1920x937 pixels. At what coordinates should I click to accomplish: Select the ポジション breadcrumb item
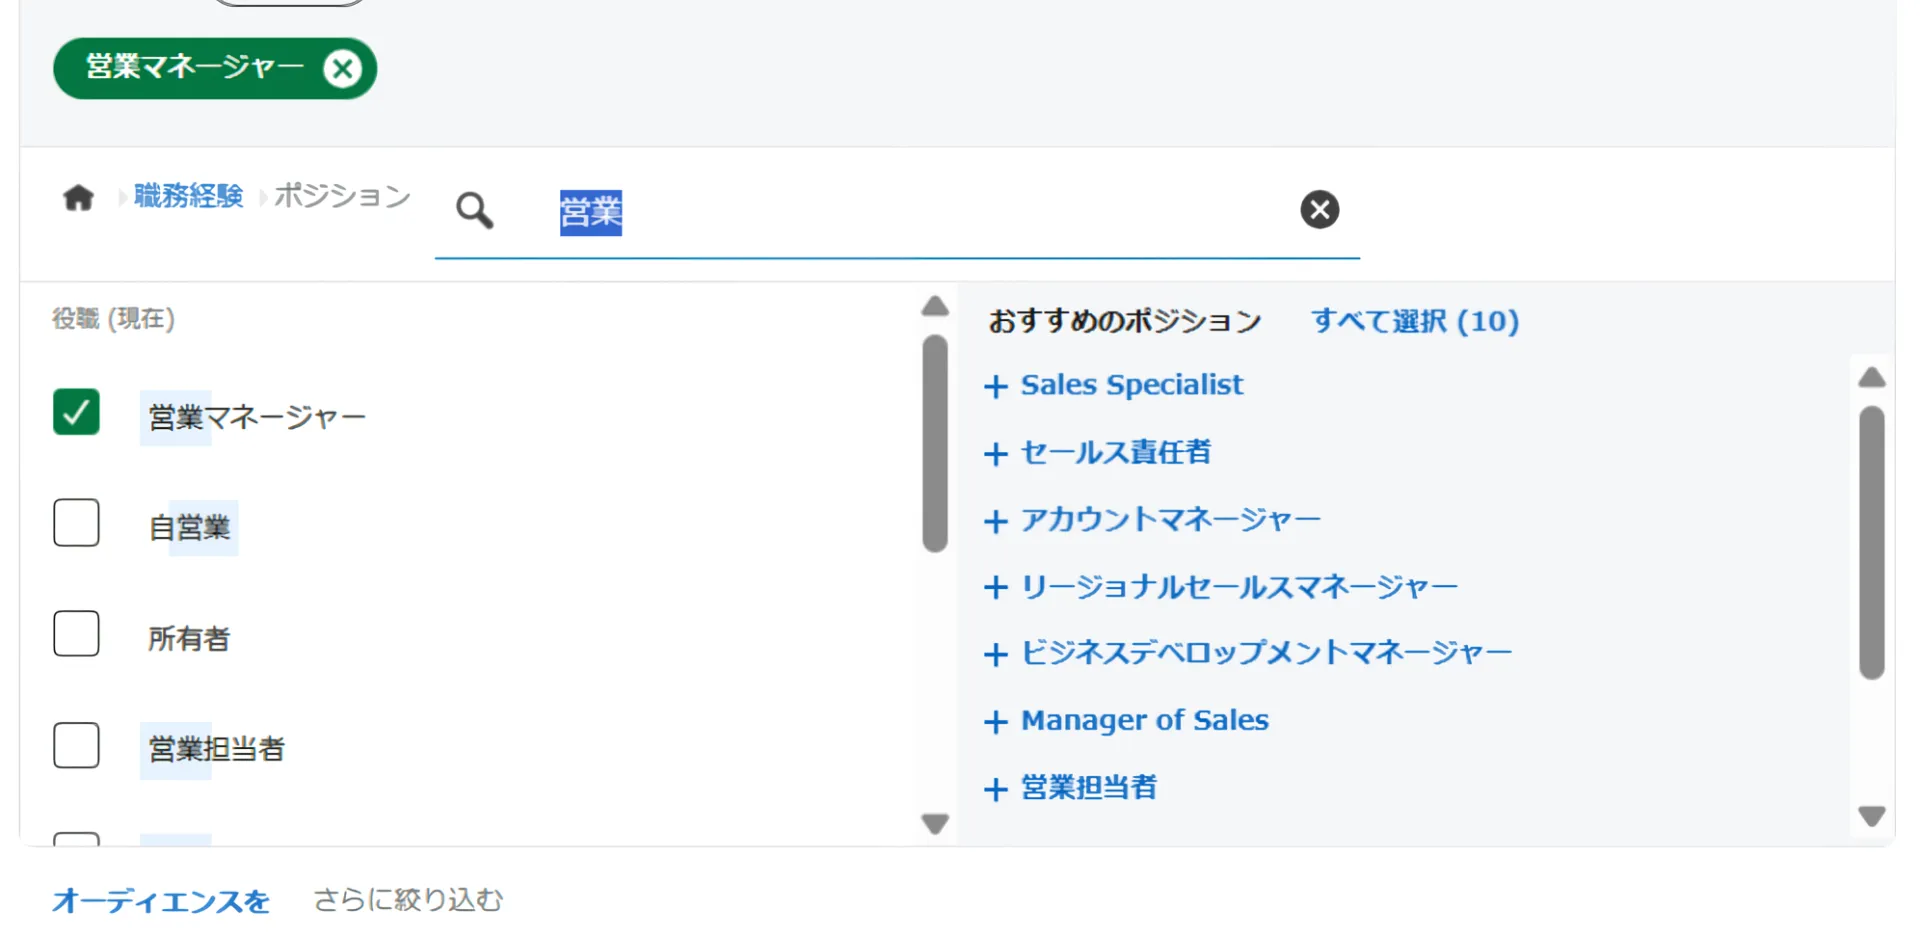click(x=342, y=196)
